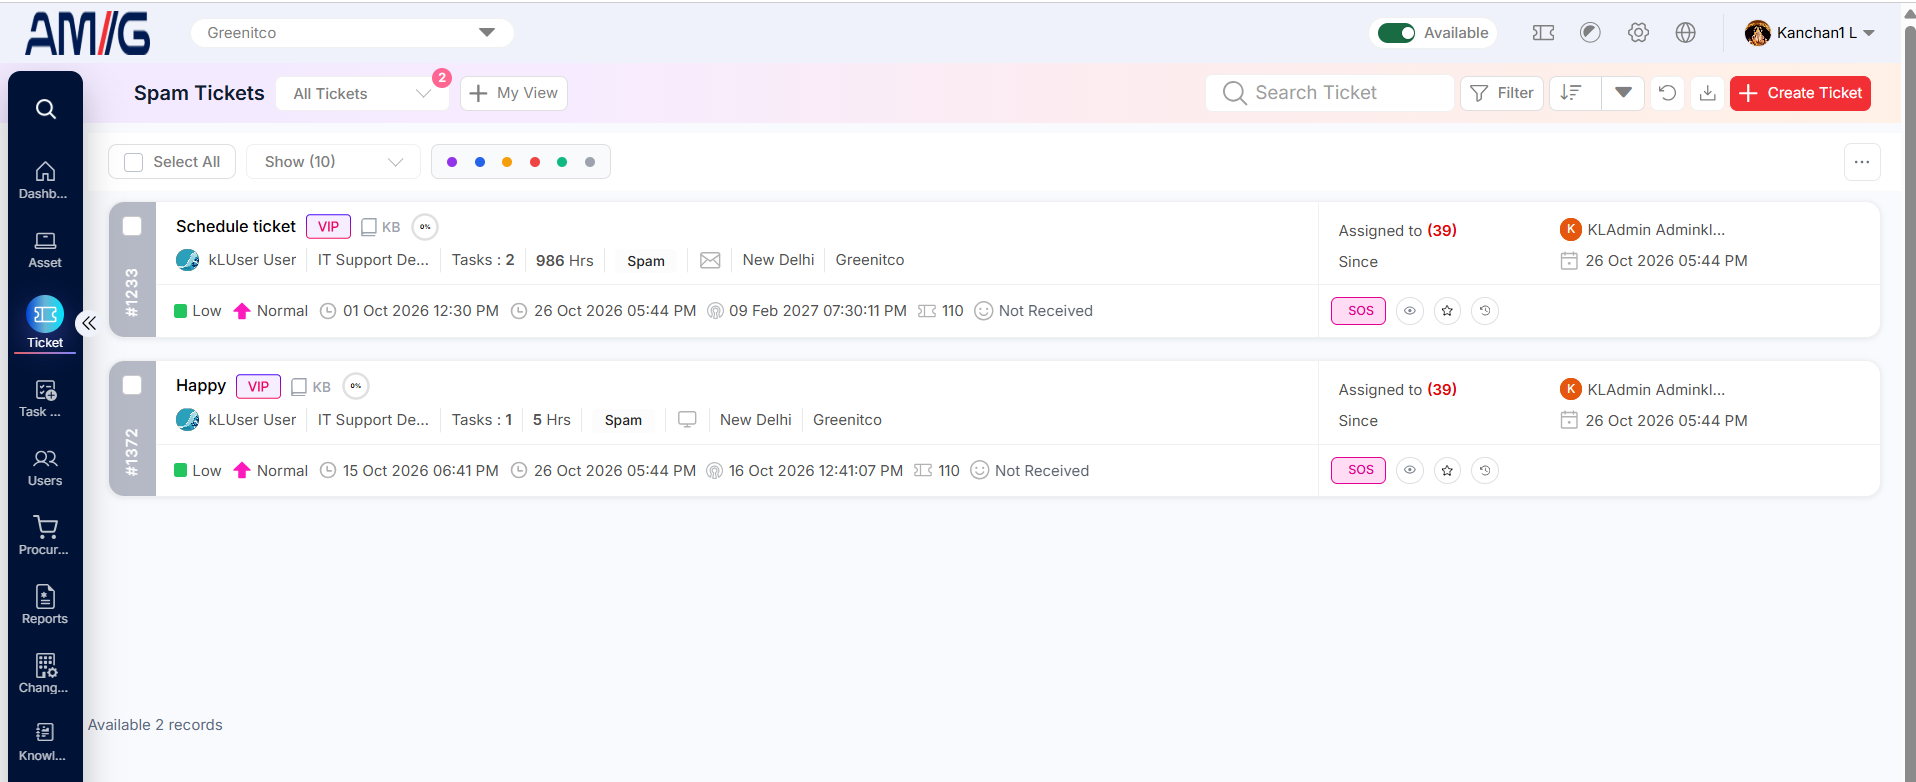Select the red color dot filter
1916x782 pixels.
click(x=535, y=162)
